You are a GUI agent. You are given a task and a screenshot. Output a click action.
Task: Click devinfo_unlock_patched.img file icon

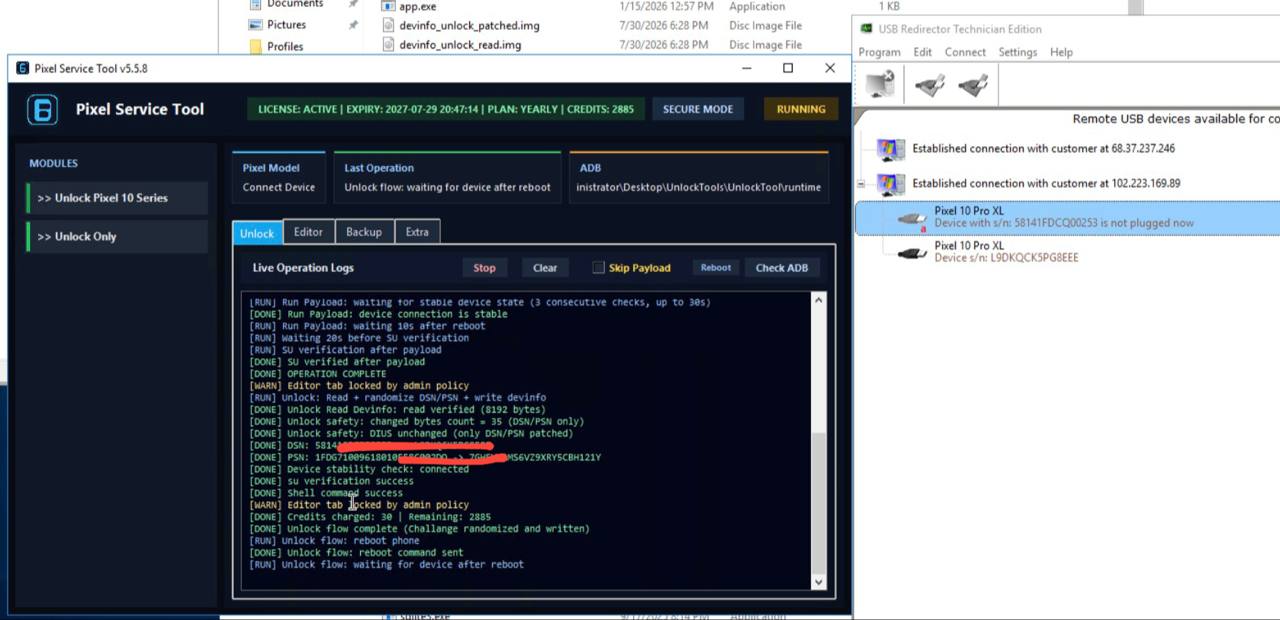click(x=389, y=25)
